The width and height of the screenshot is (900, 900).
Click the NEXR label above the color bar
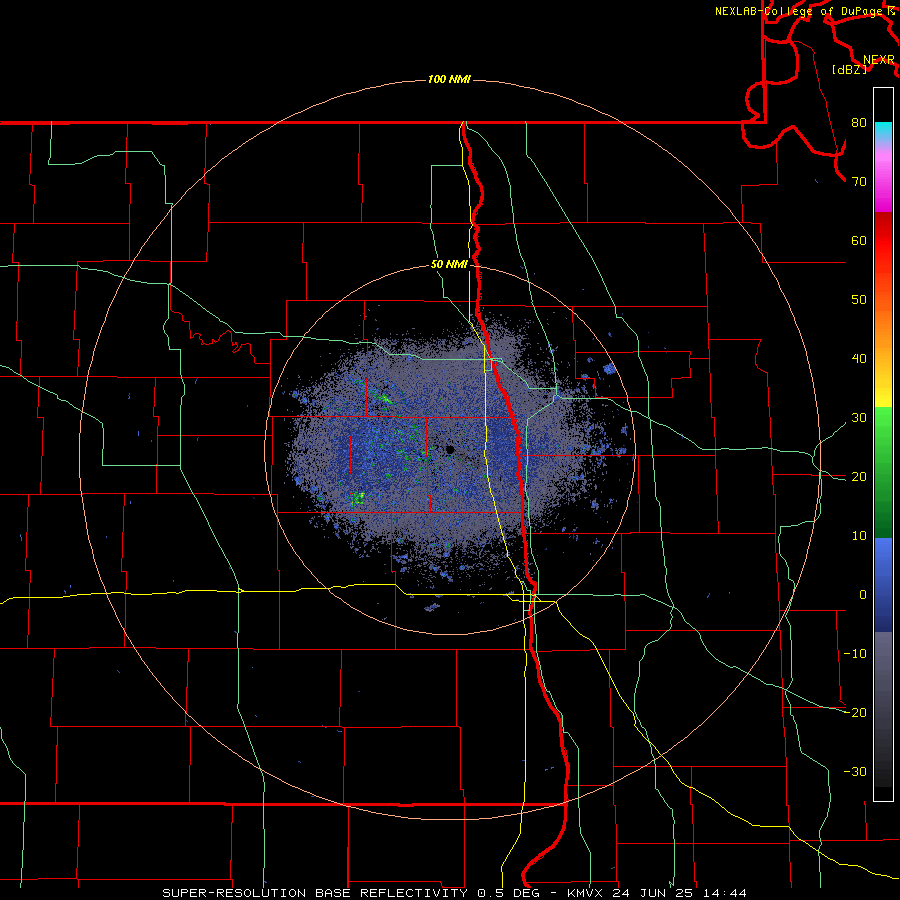point(879,60)
